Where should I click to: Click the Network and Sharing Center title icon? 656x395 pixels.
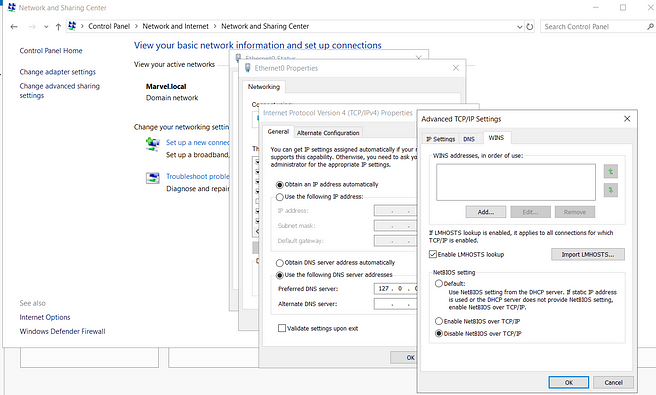[11, 8]
